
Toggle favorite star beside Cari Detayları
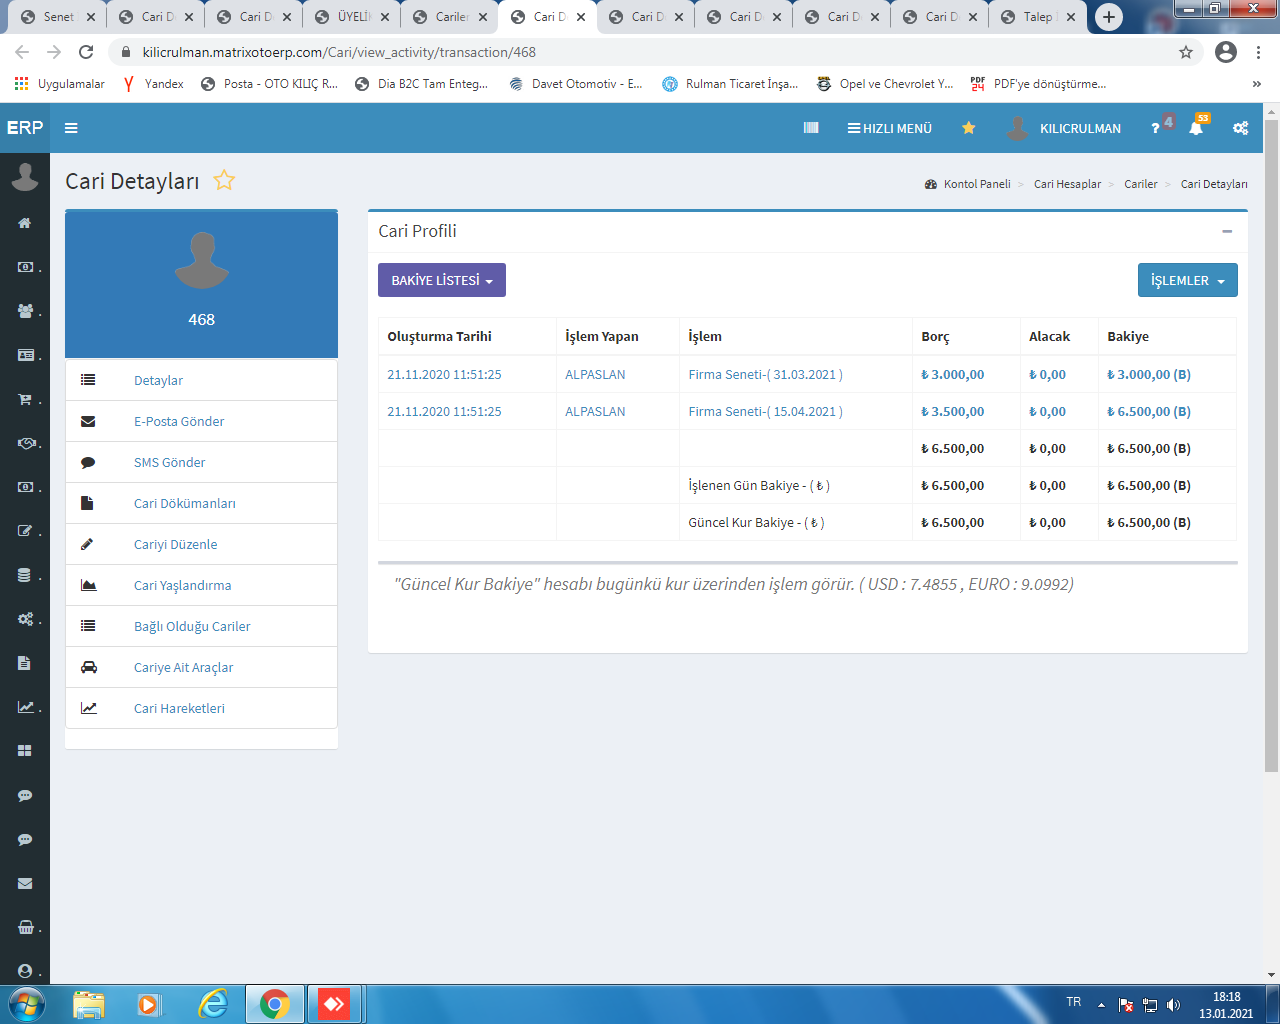tap(224, 181)
